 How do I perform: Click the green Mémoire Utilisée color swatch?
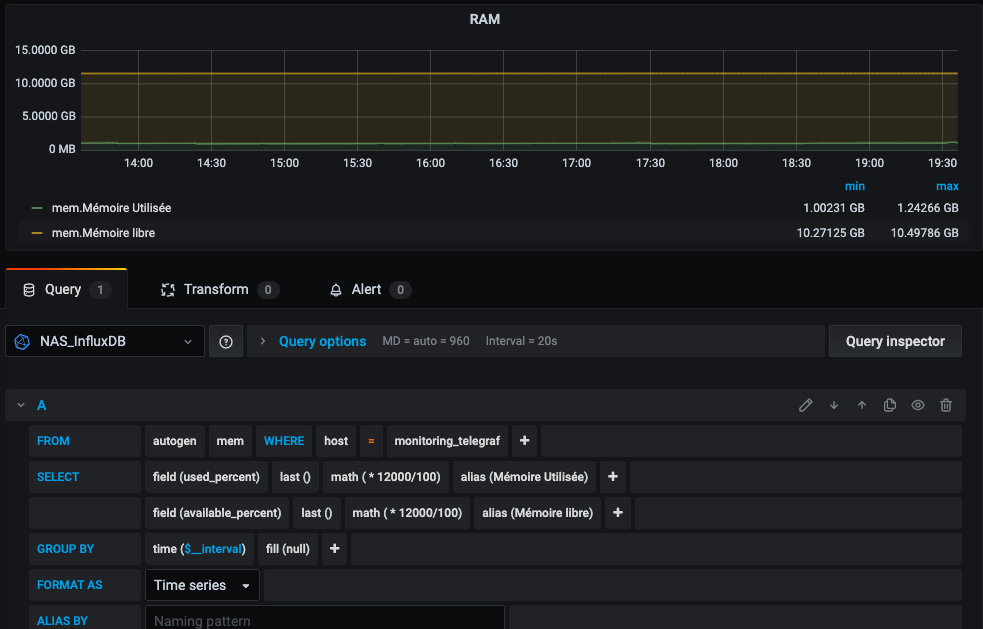(x=37, y=208)
